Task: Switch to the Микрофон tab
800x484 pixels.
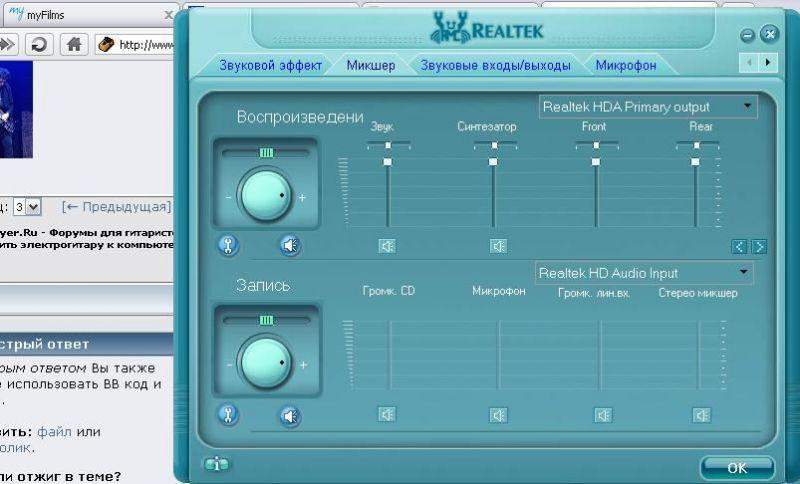Action: click(625, 66)
